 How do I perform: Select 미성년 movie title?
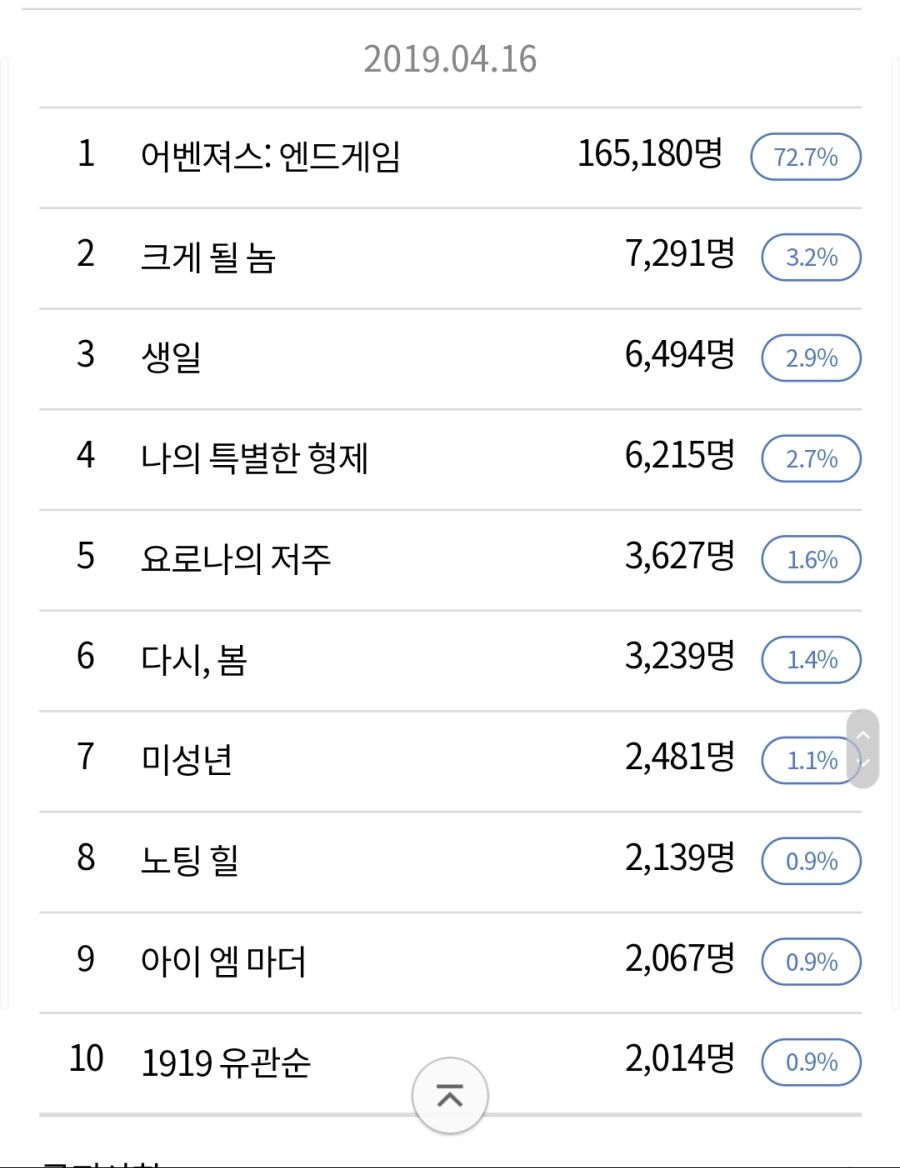pyautogui.click(x=187, y=760)
